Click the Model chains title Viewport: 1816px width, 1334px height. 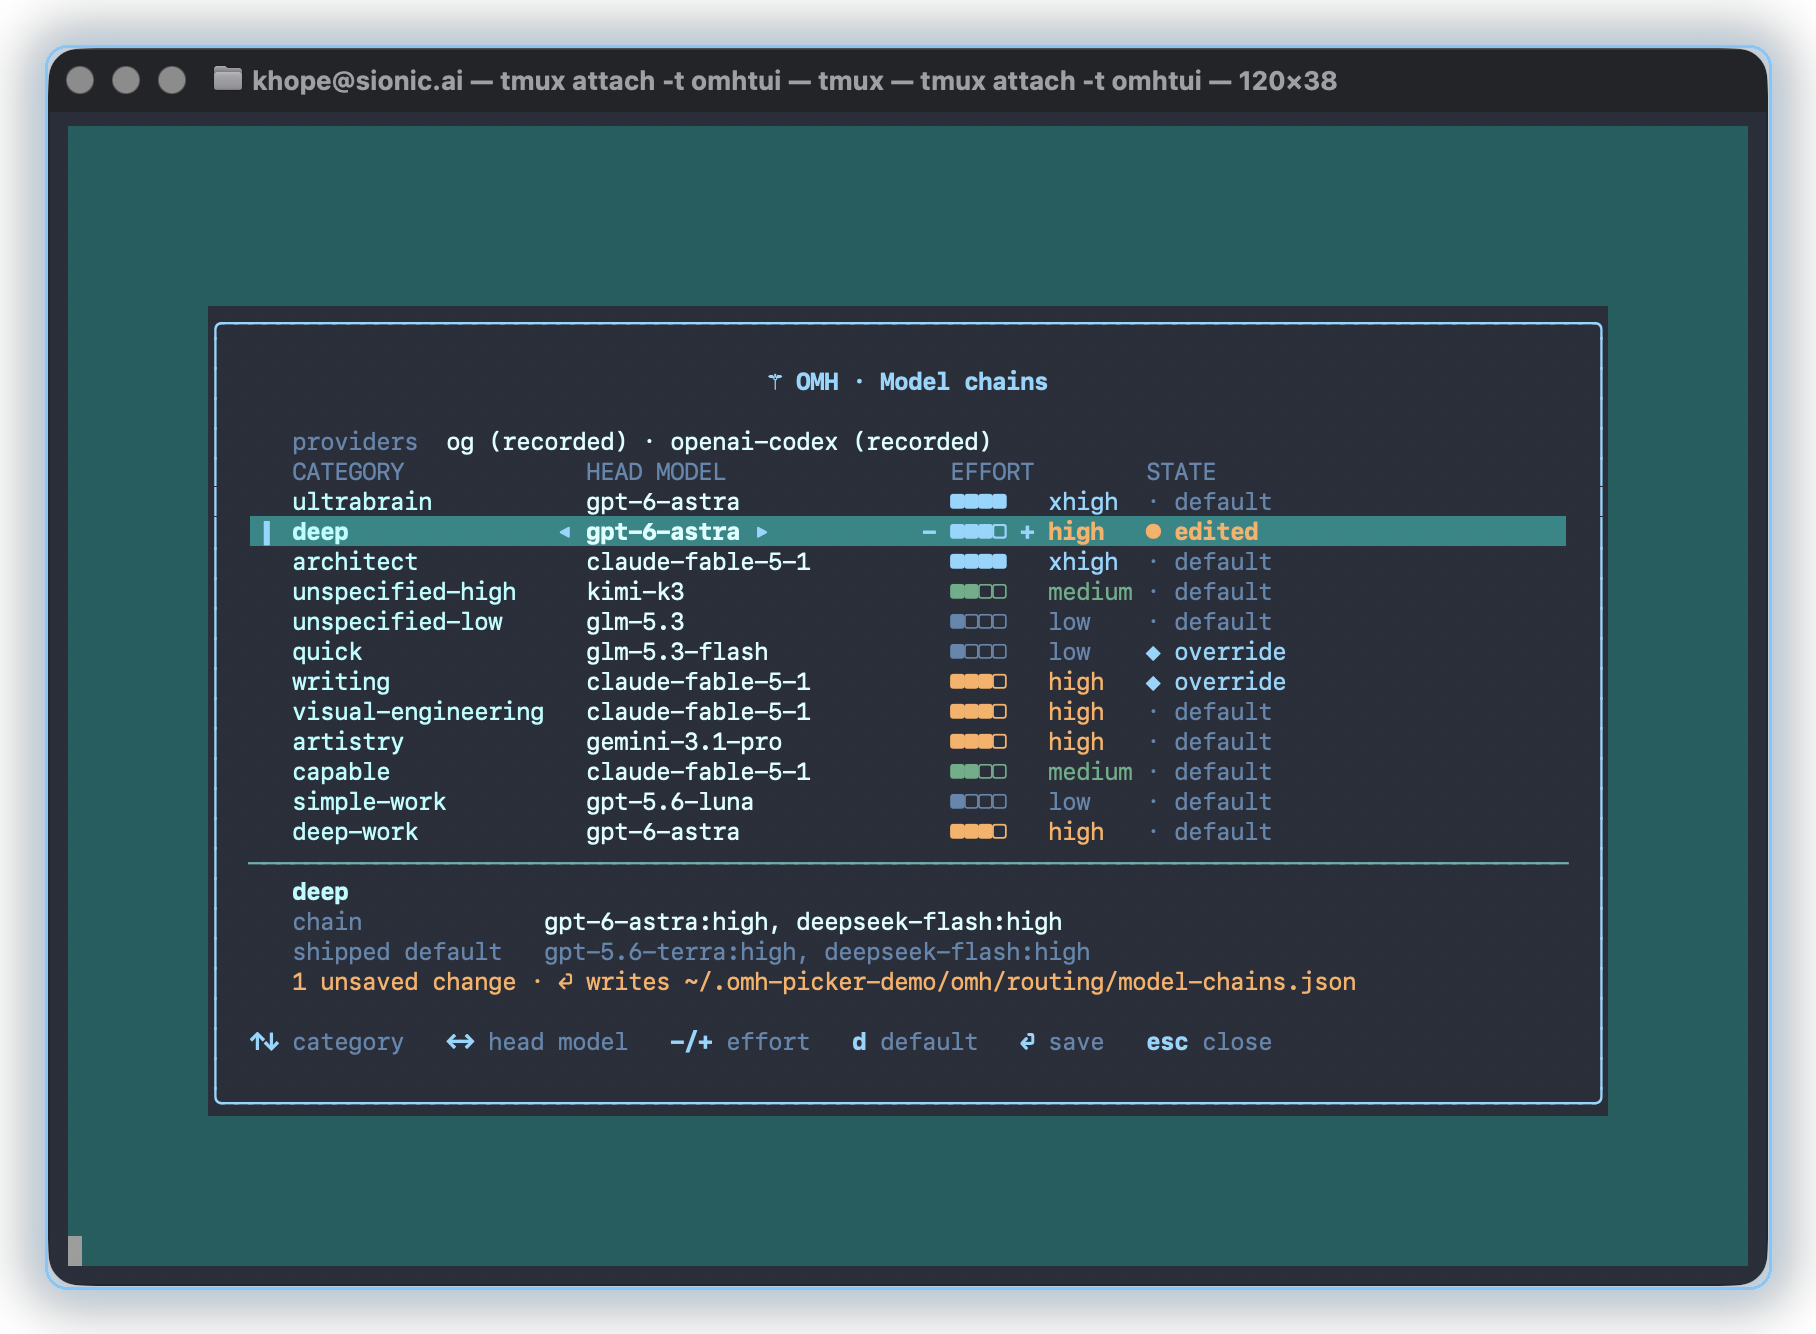963,382
